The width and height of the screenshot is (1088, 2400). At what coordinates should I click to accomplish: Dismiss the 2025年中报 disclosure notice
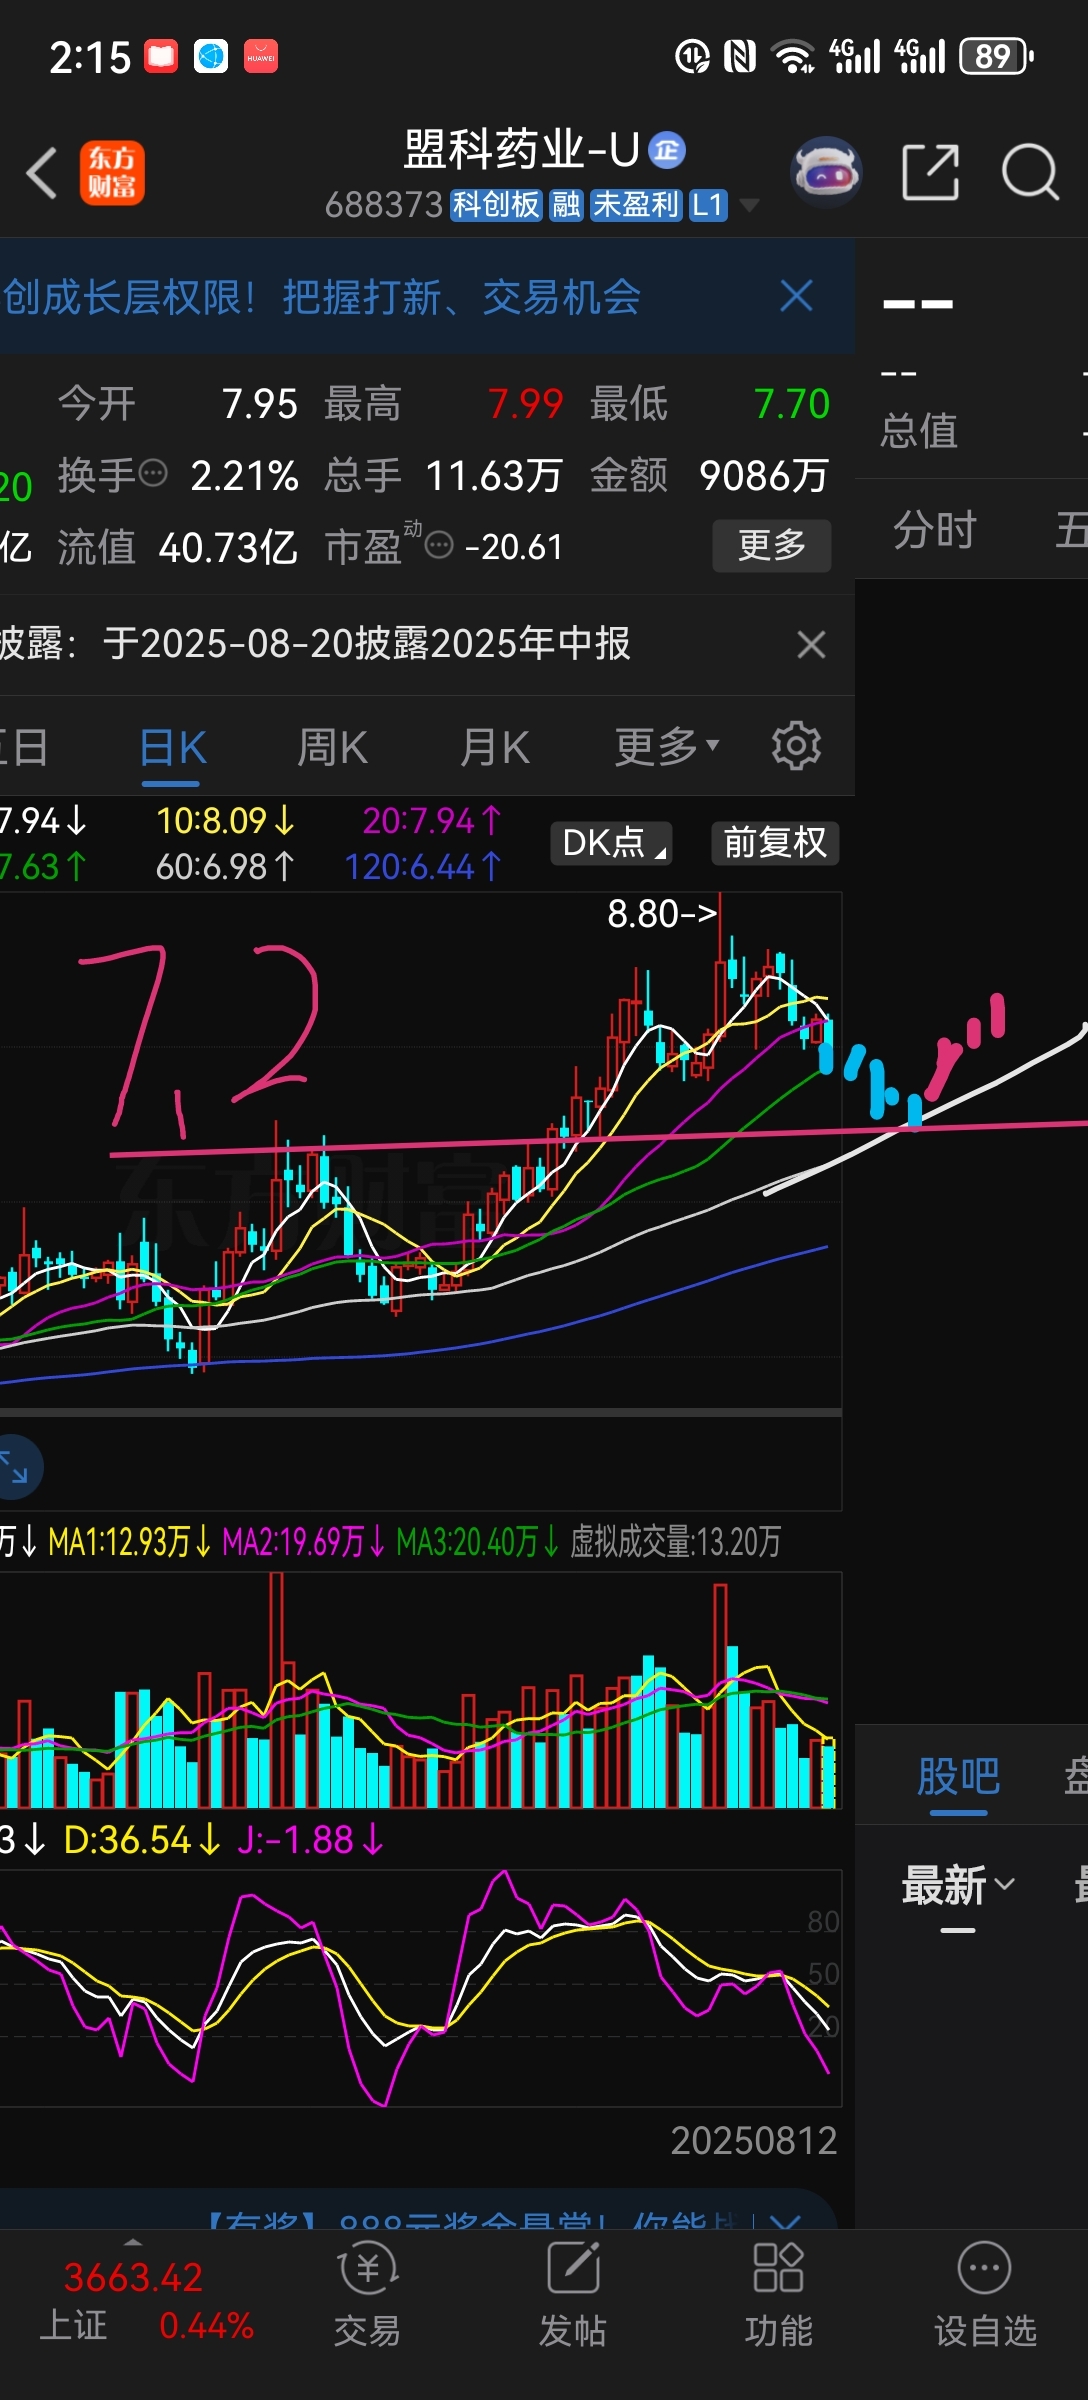pos(811,644)
